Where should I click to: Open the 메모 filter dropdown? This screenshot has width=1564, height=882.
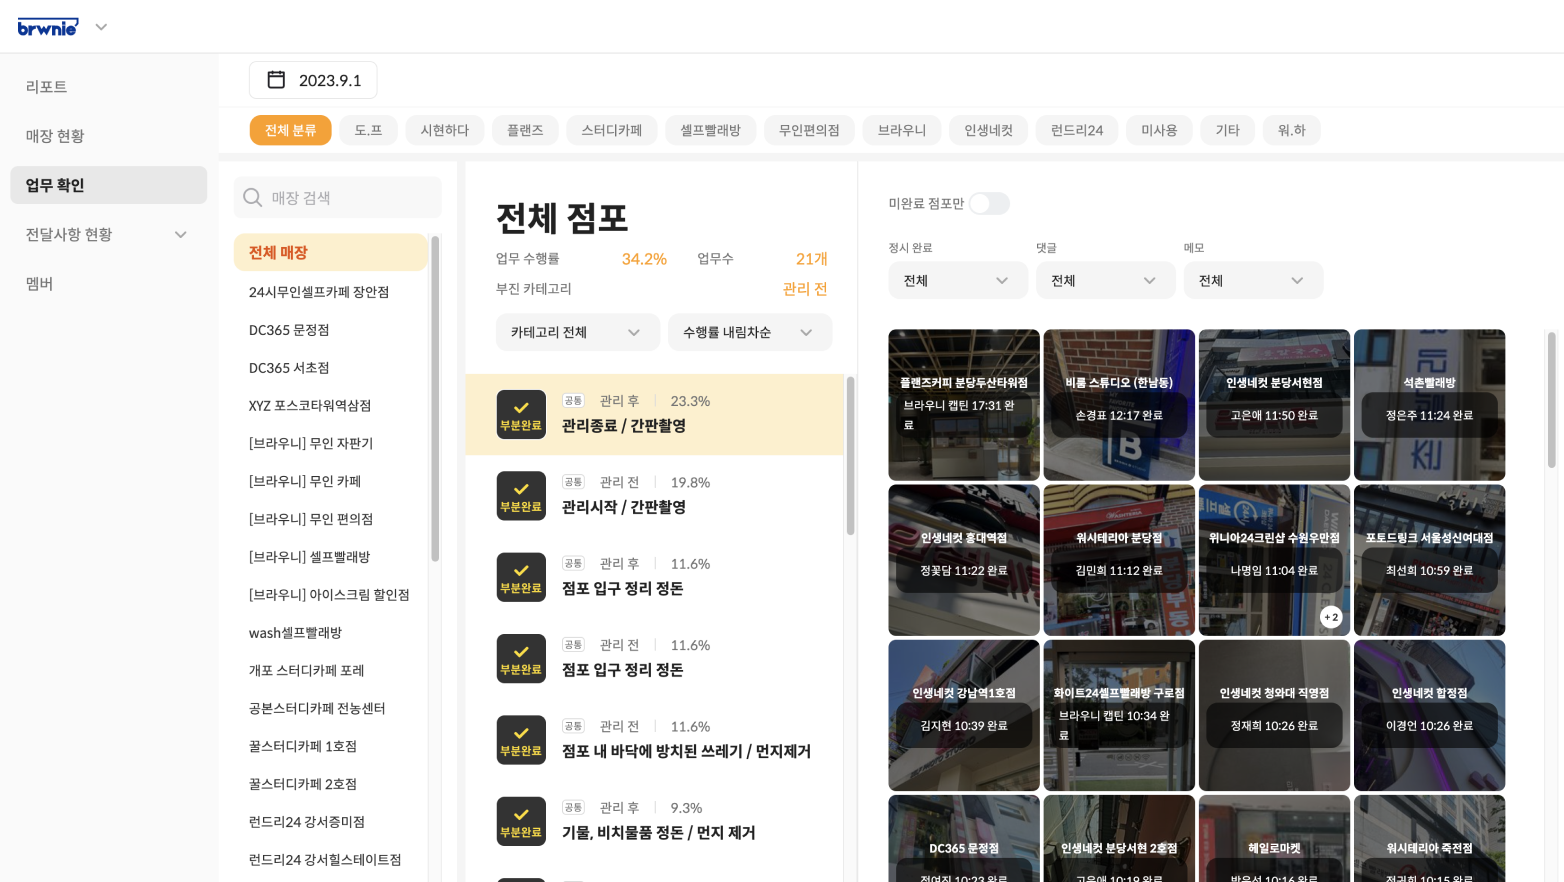pos(1253,280)
